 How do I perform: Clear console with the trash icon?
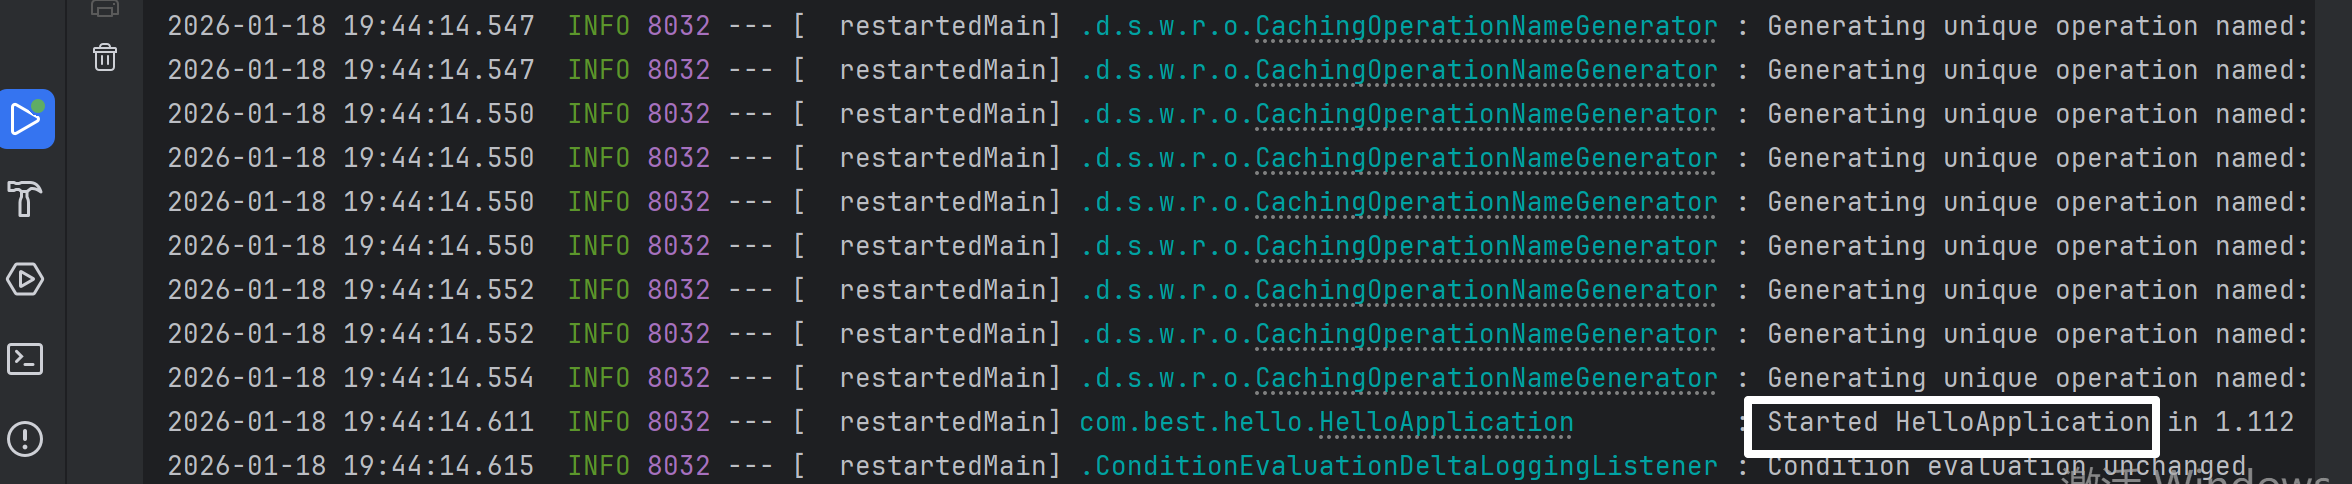click(105, 58)
